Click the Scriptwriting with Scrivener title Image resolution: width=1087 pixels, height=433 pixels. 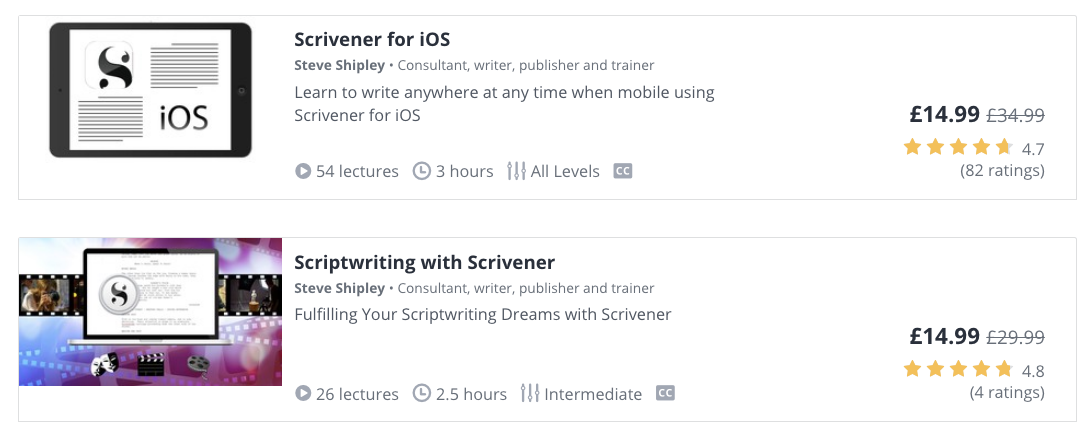point(424,263)
